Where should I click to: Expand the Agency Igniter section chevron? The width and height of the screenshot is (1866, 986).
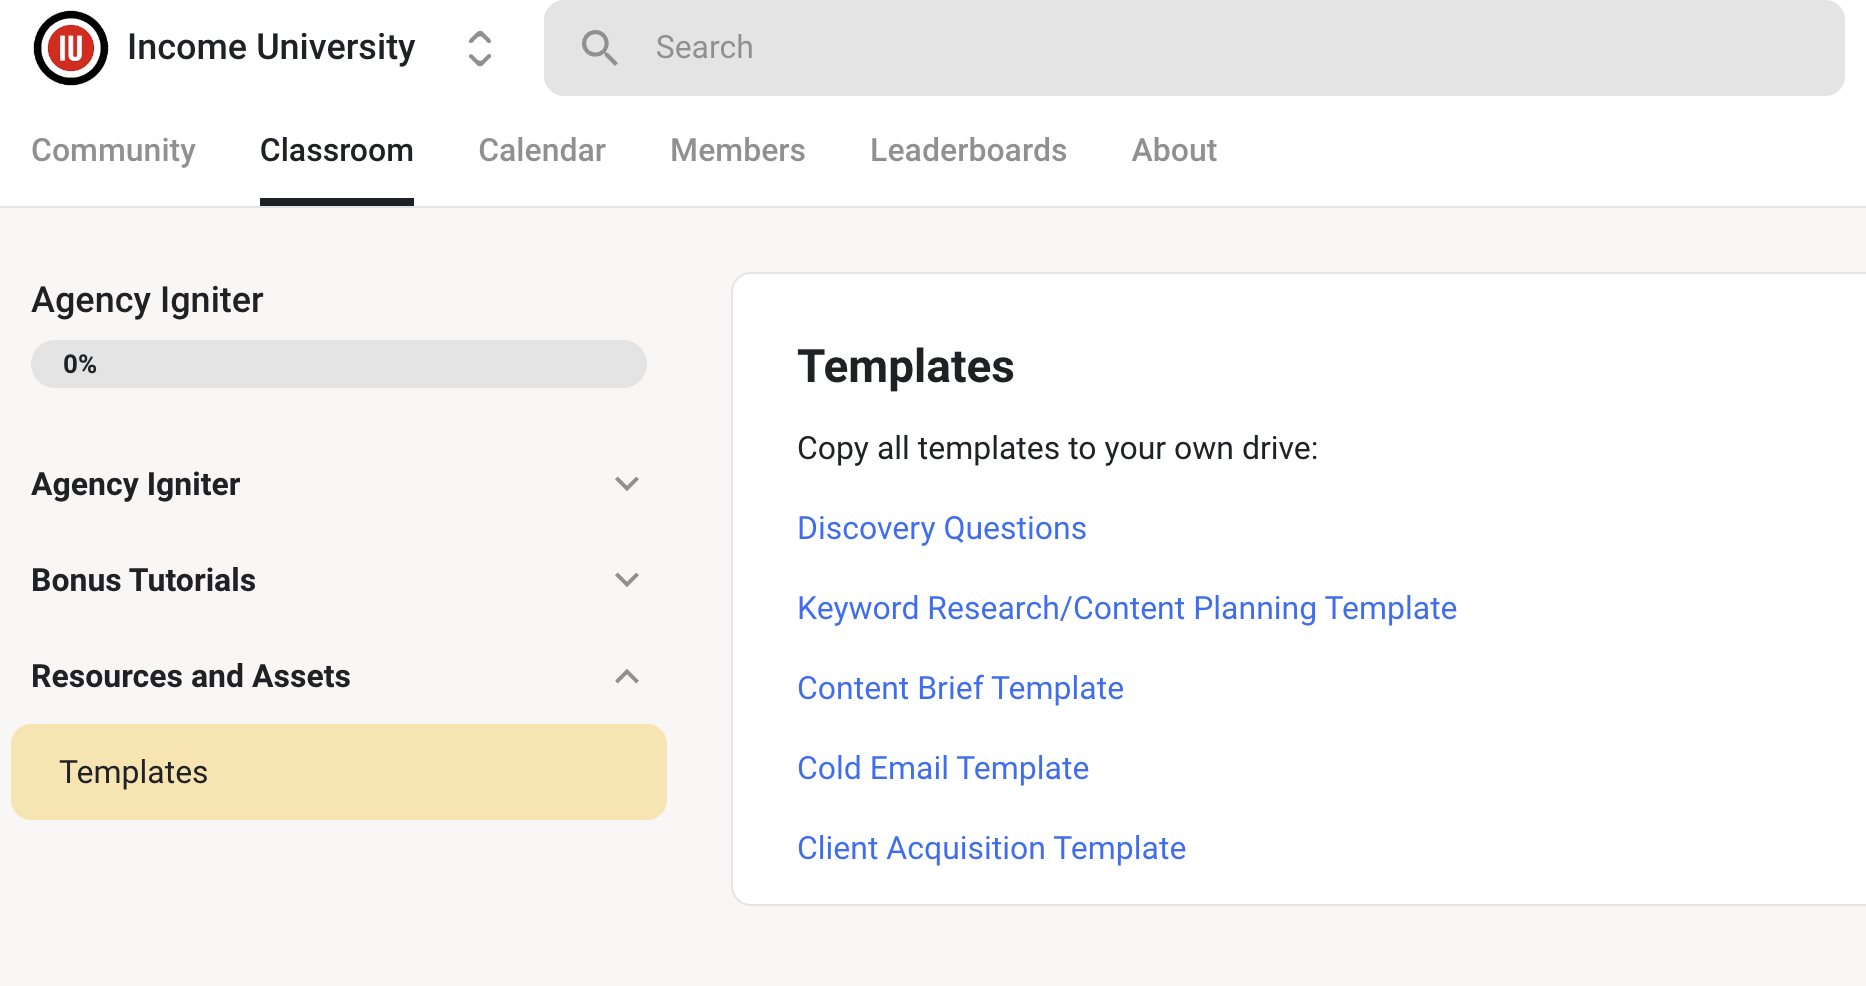point(627,484)
